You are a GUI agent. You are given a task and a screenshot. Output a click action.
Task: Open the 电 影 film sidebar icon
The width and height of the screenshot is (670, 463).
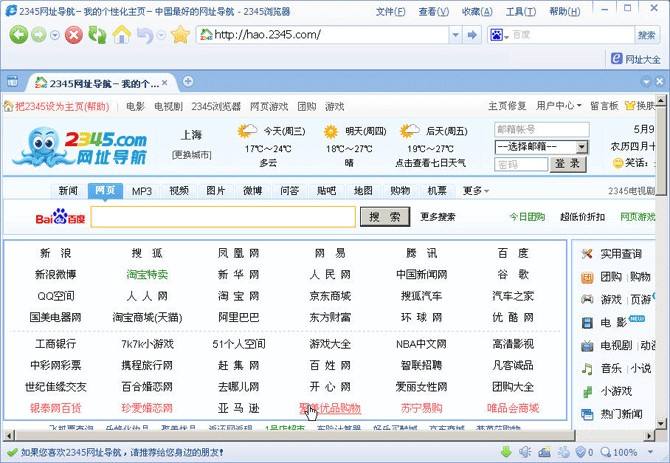pos(587,322)
